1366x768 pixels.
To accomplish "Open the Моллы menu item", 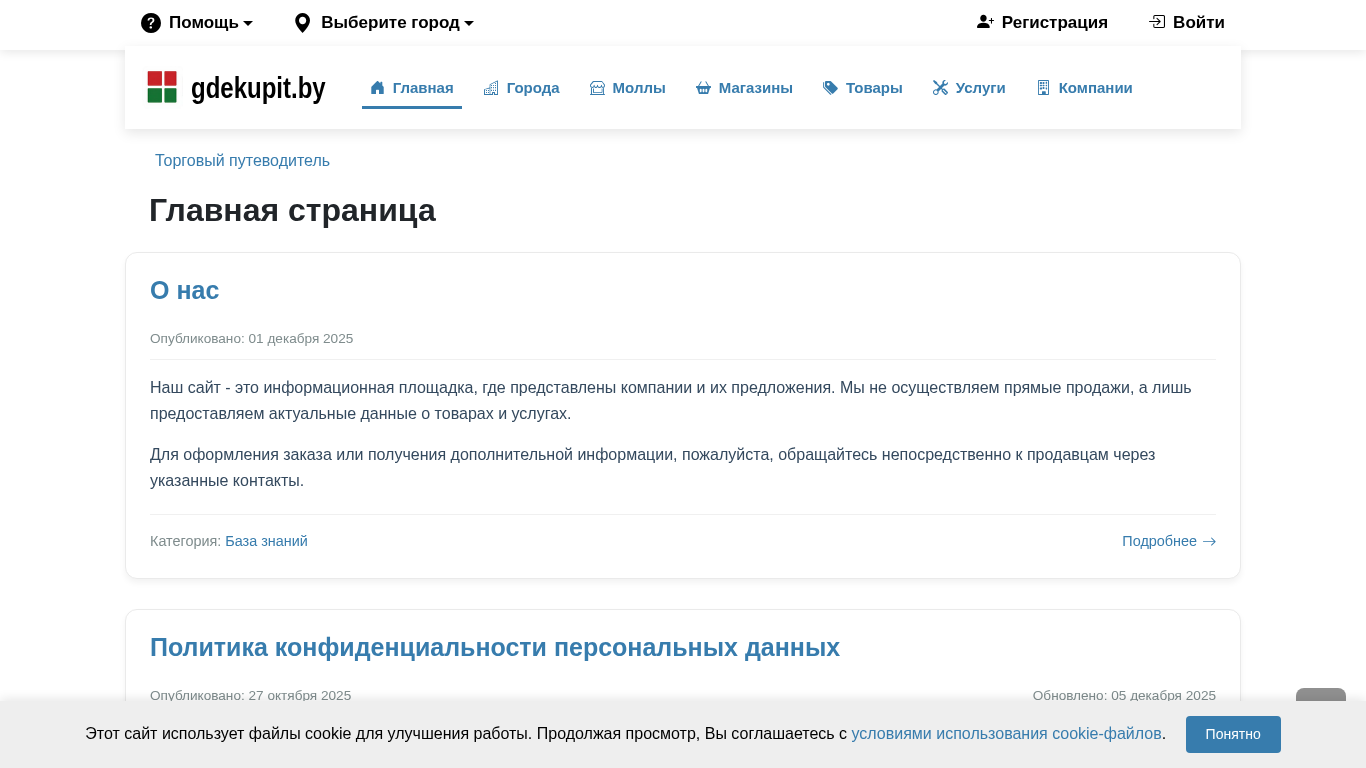I will click(x=627, y=88).
